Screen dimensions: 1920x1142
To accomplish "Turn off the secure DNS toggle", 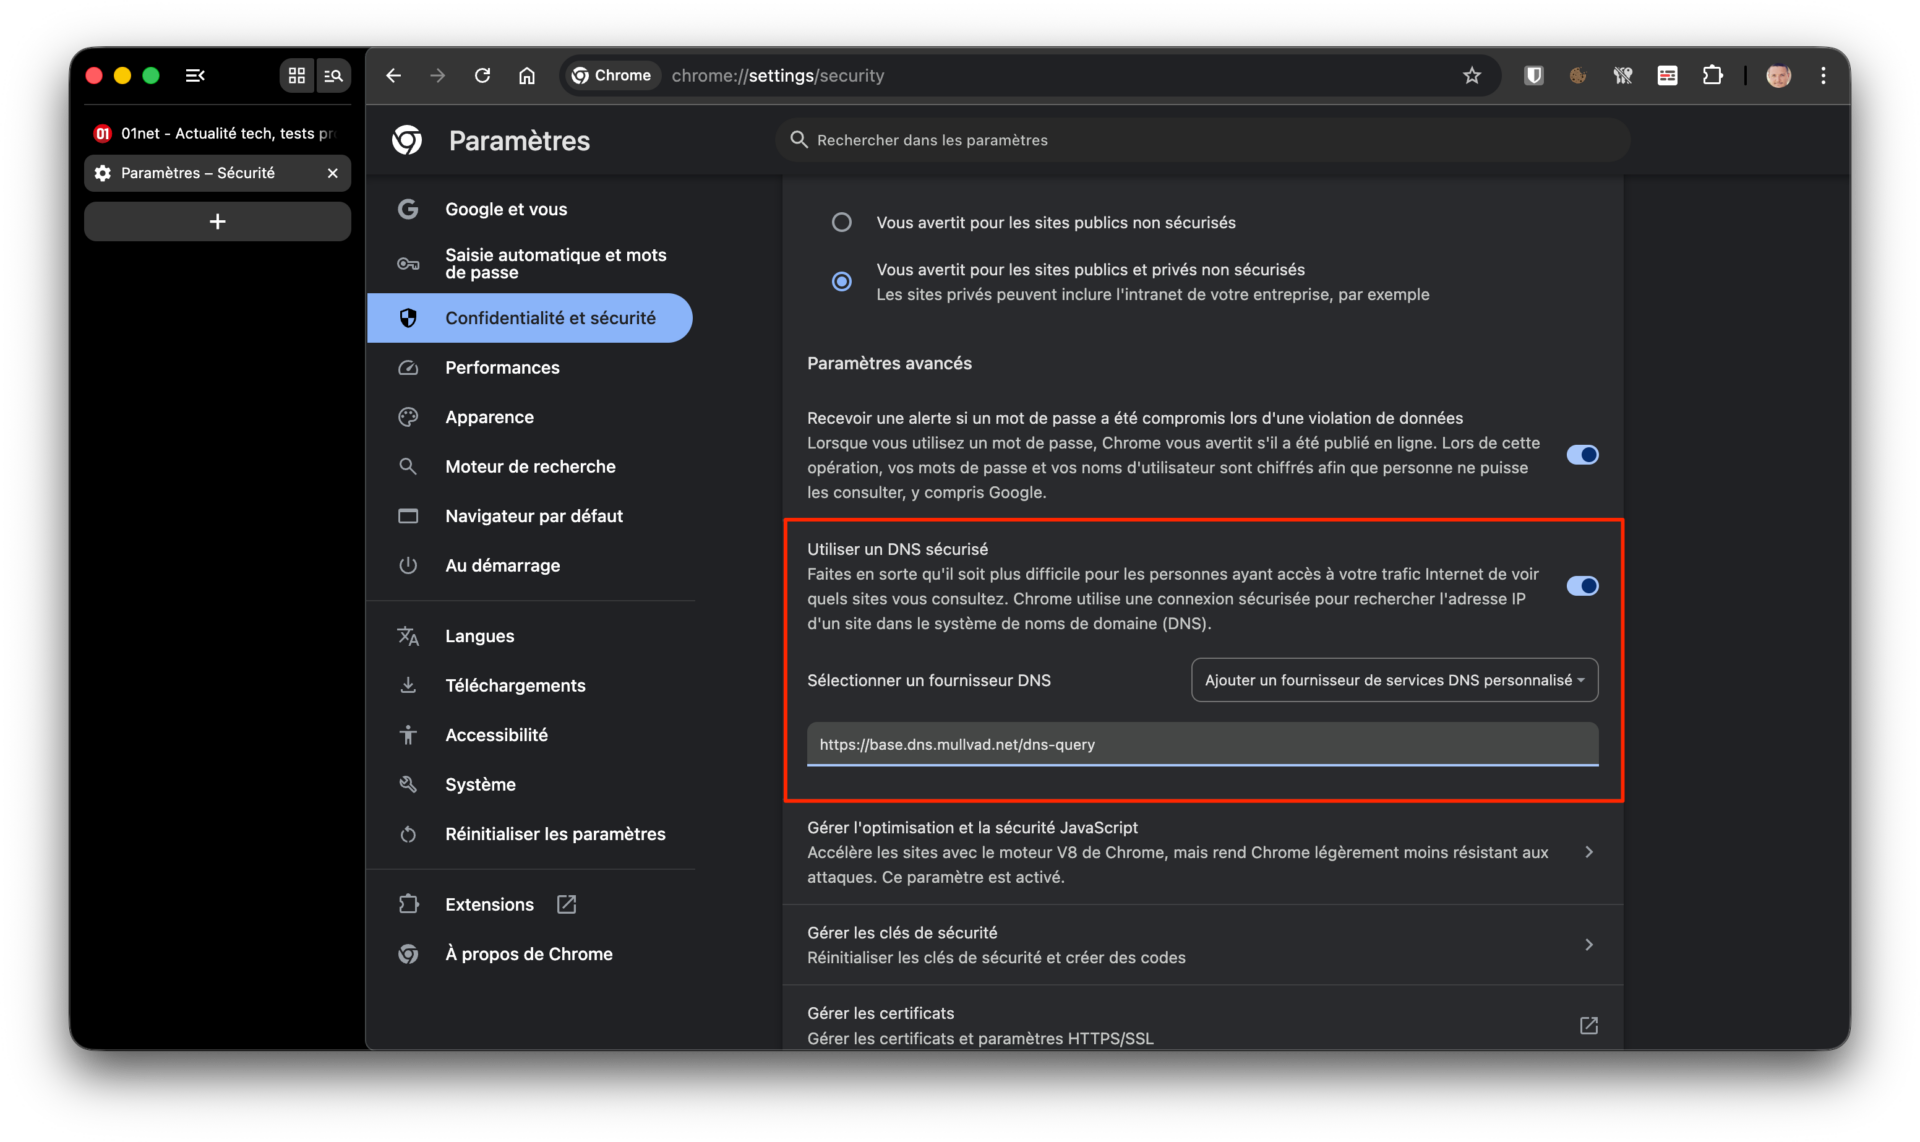I will [x=1582, y=586].
